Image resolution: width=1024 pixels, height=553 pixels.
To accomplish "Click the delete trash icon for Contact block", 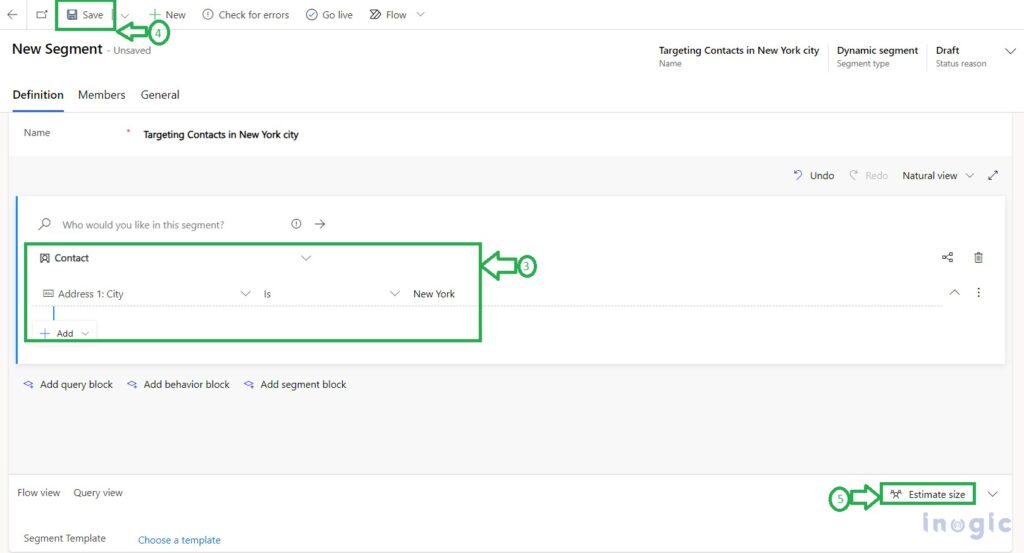I will tap(978, 258).
